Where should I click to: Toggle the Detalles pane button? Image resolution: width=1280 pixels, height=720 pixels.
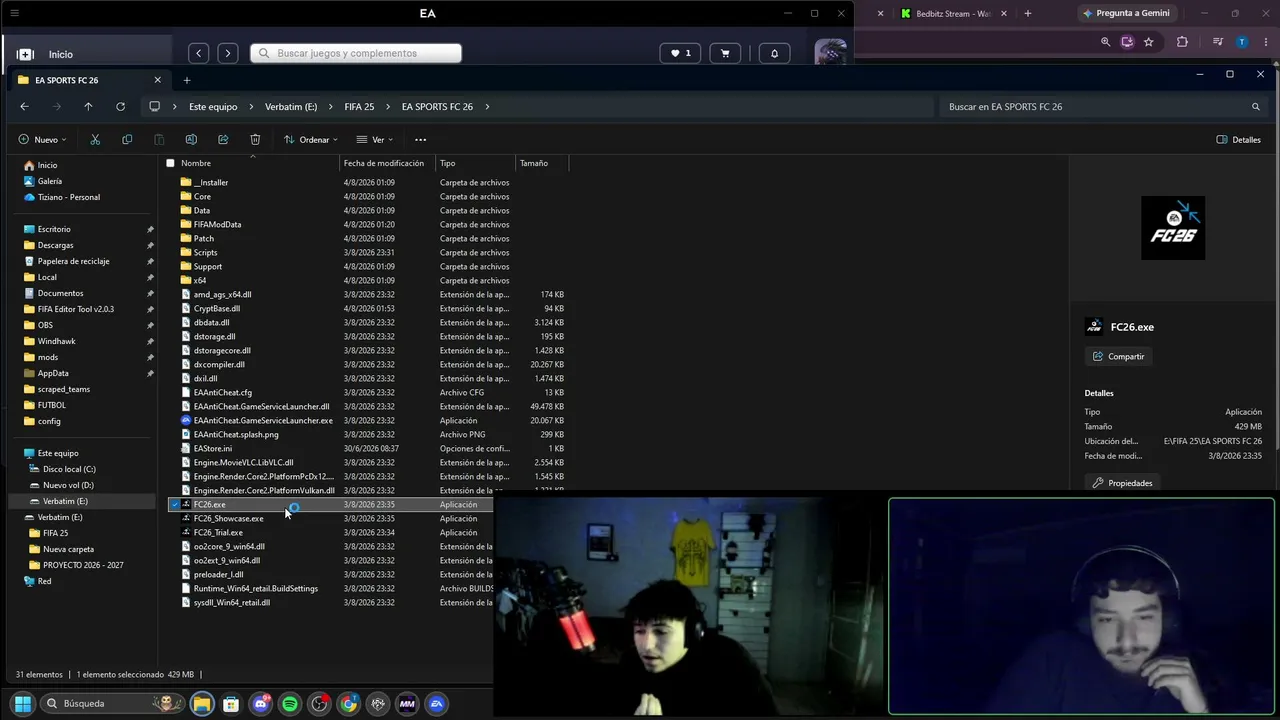point(1238,140)
